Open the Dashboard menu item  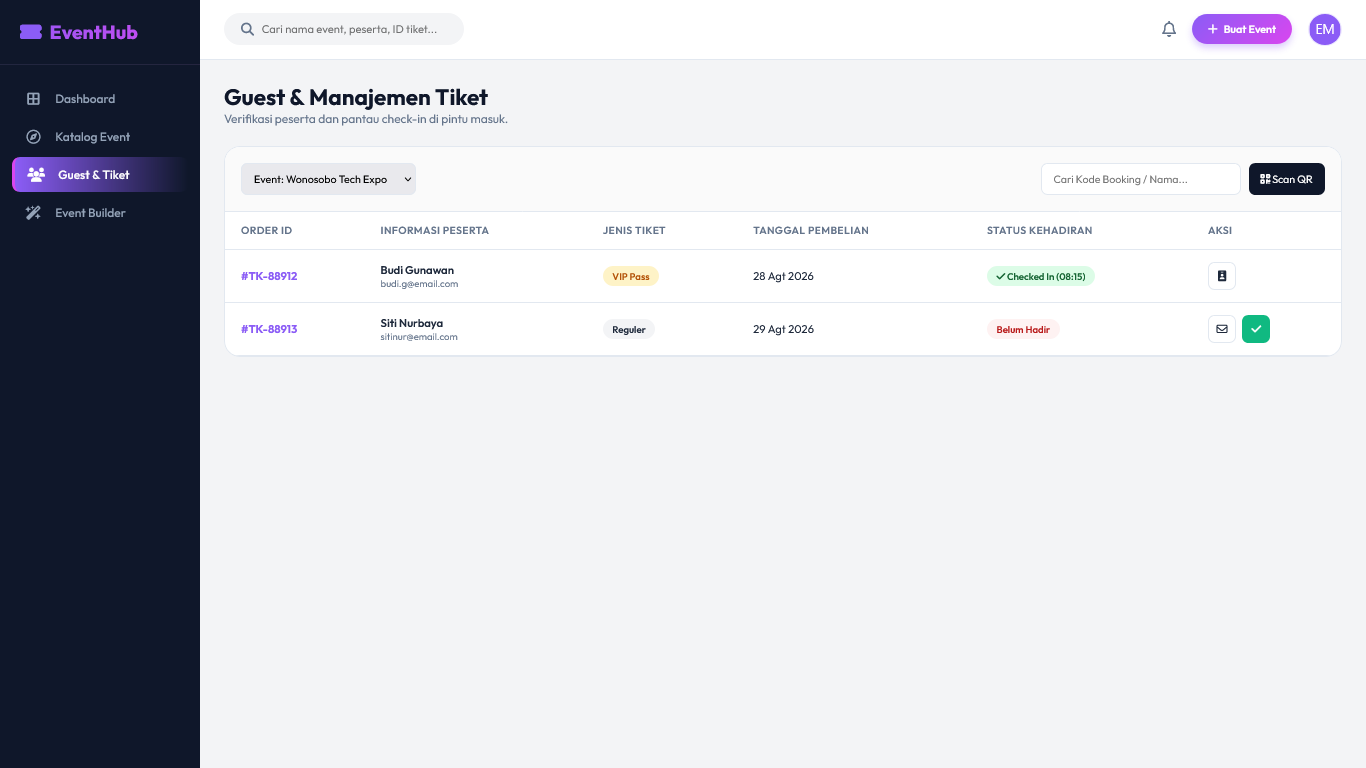[100, 99]
